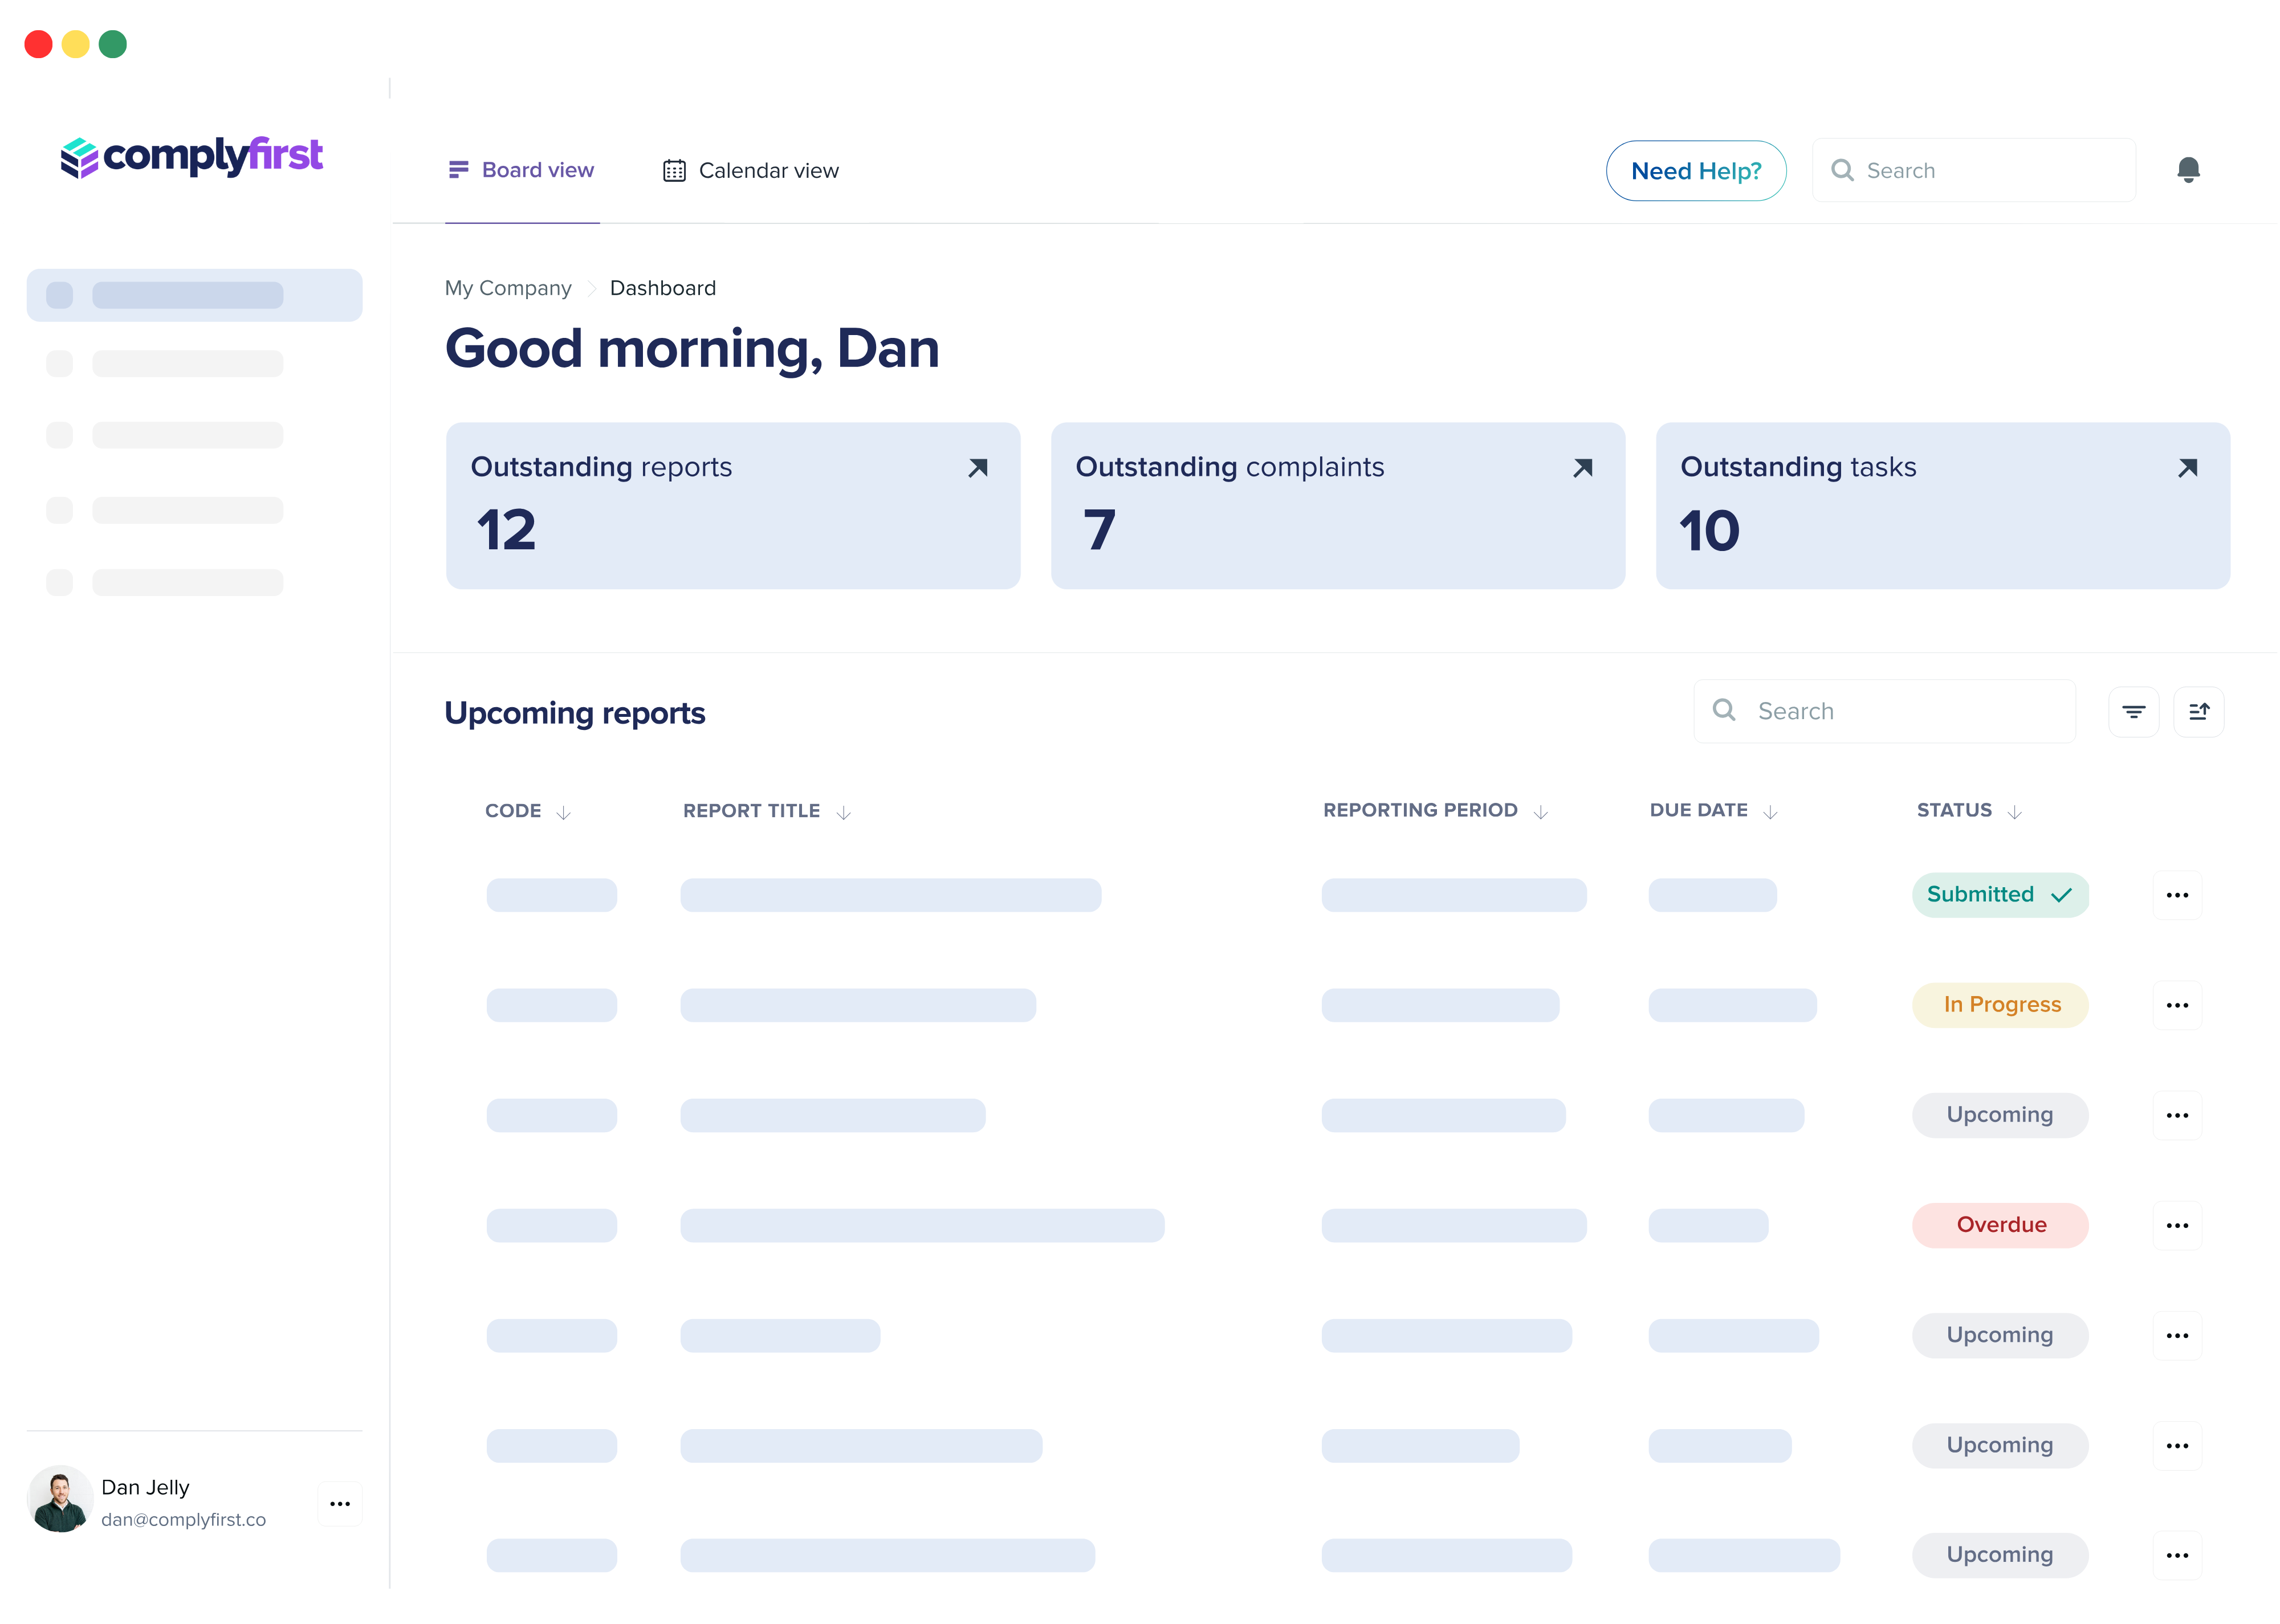Select the Board view tab
The height and width of the screenshot is (1624, 2280).
coord(522,171)
